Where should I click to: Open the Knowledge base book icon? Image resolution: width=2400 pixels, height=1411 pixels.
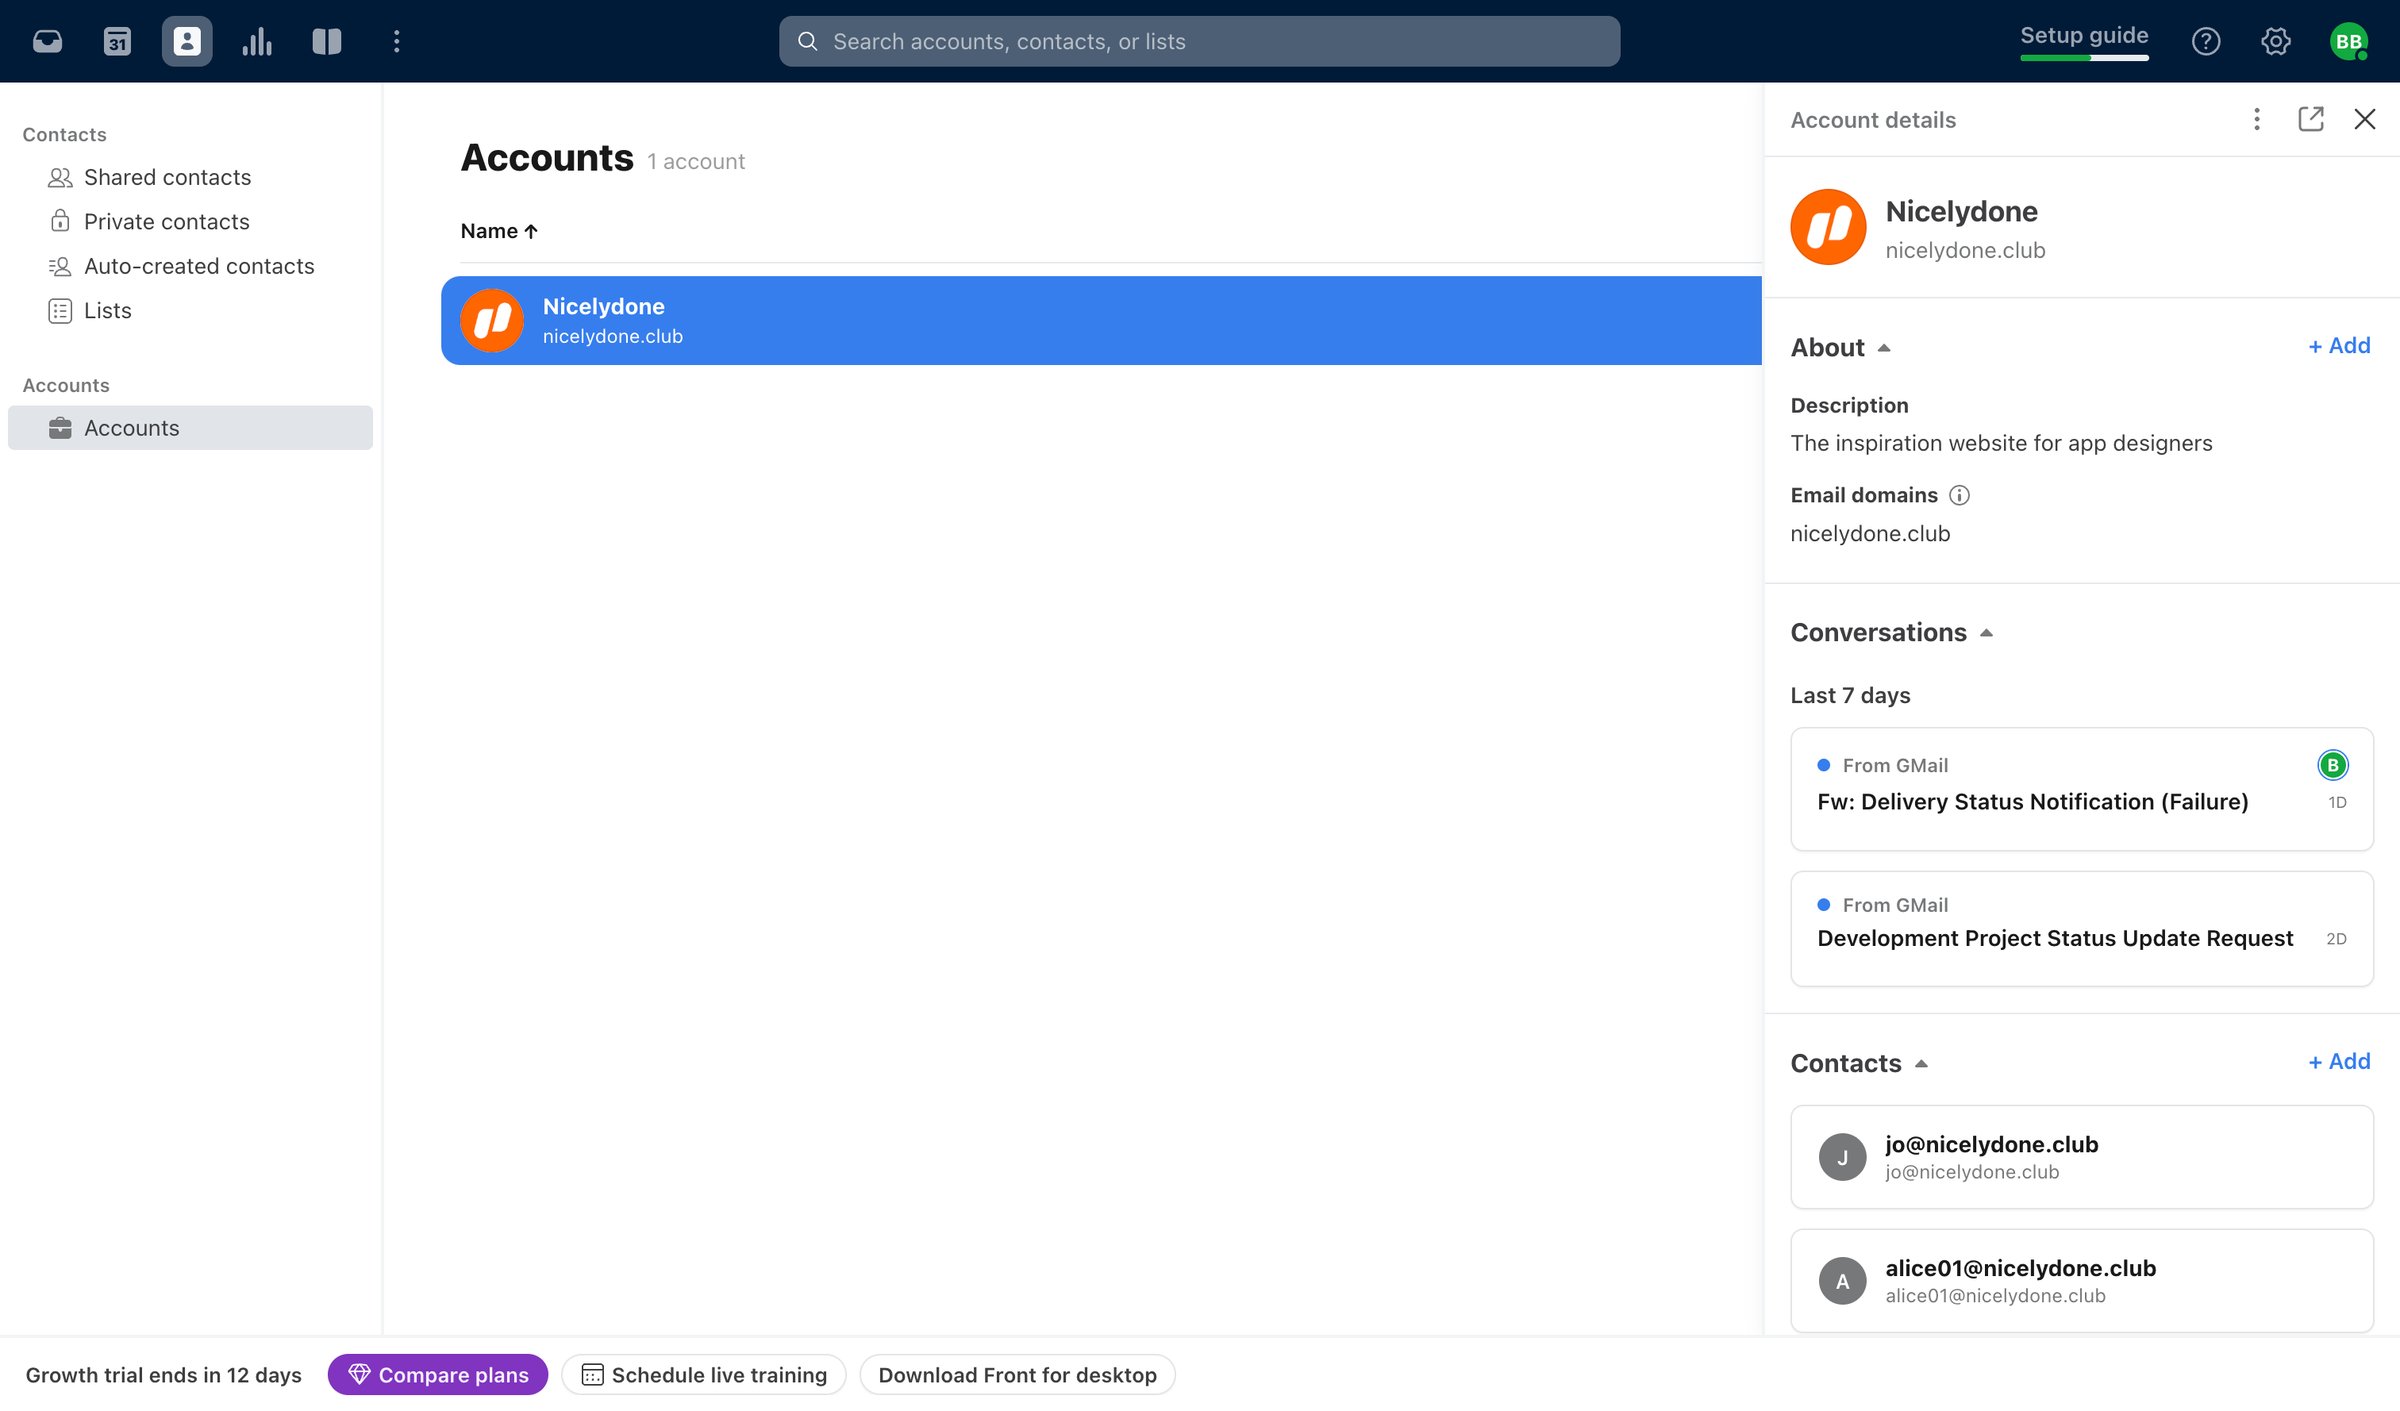327,41
